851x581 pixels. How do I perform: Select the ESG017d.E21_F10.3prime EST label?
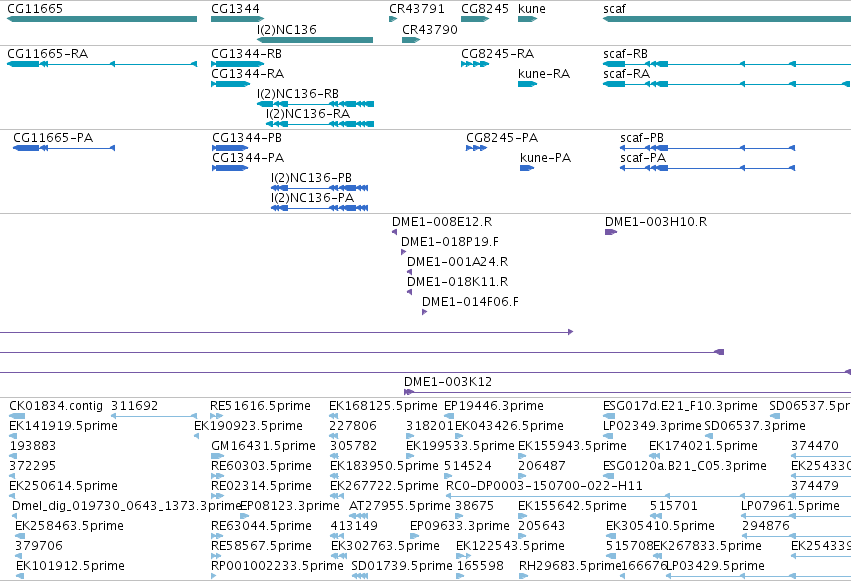click(x=680, y=406)
